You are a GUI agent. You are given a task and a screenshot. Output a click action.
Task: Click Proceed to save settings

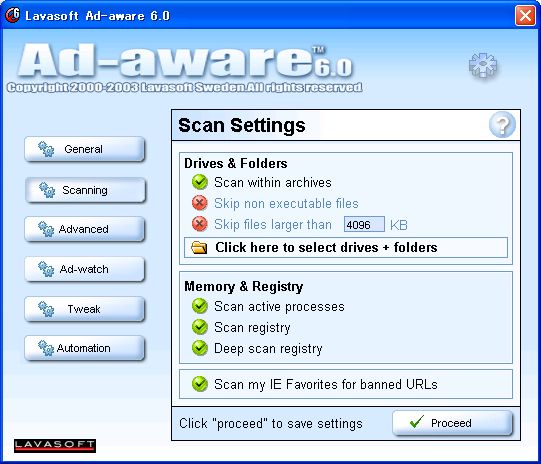click(x=452, y=423)
